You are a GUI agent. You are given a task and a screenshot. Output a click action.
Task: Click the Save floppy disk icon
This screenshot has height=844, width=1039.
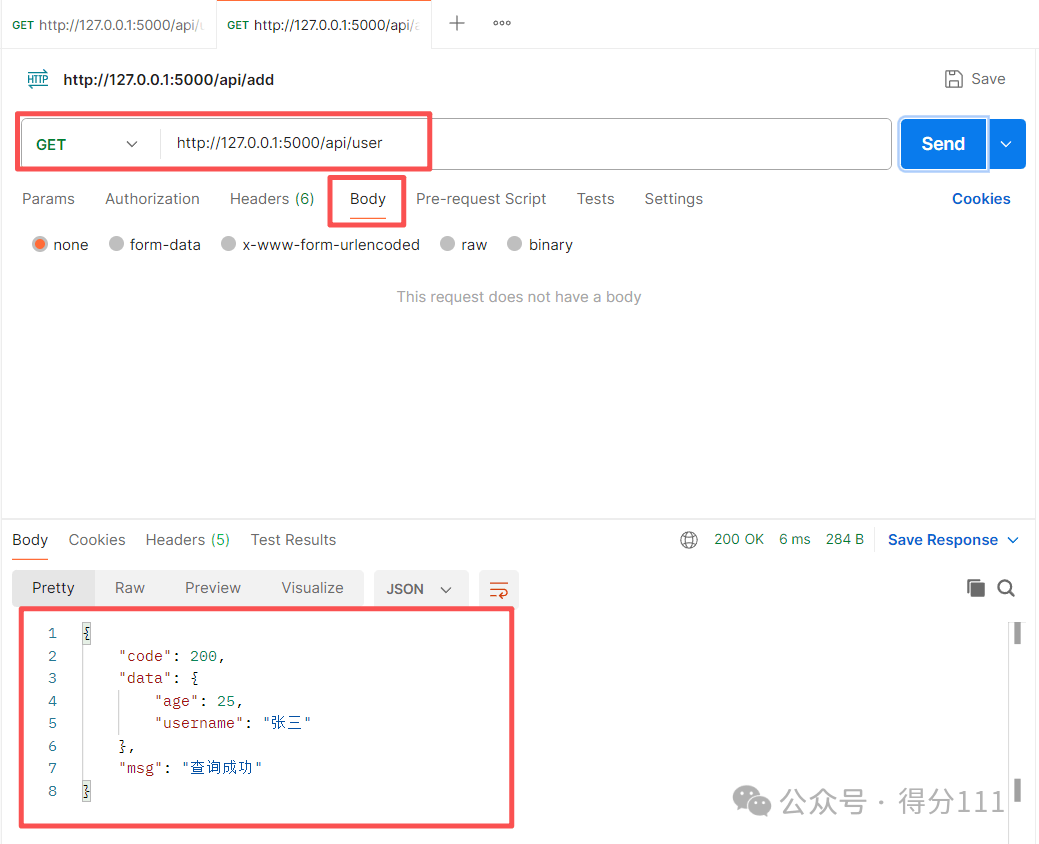(954, 79)
